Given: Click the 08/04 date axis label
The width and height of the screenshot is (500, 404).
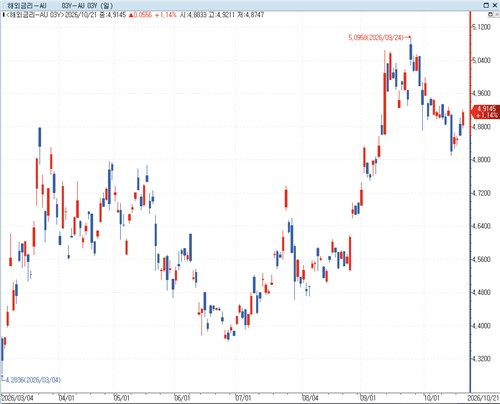Looking at the screenshot, I should point(310,398).
